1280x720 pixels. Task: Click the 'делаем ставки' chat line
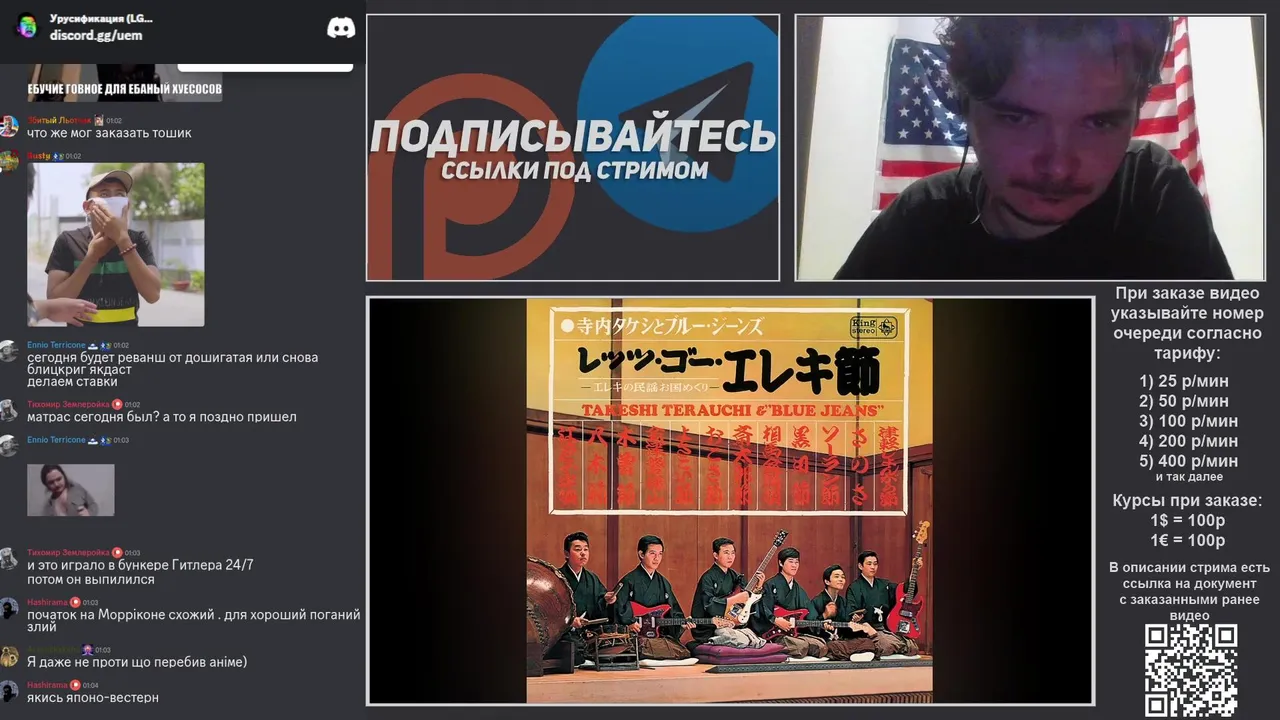[x=72, y=381]
